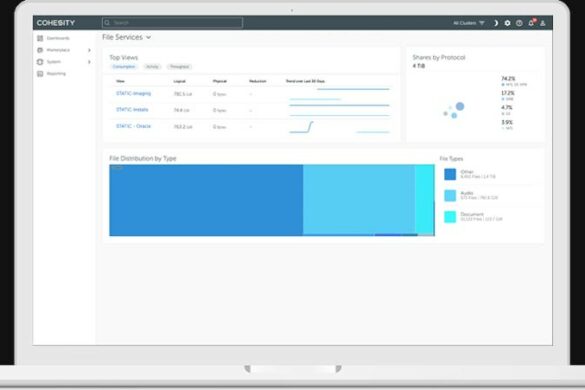Switch to the Throughput tab
This screenshot has width=585, height=390.
point(179,67)
